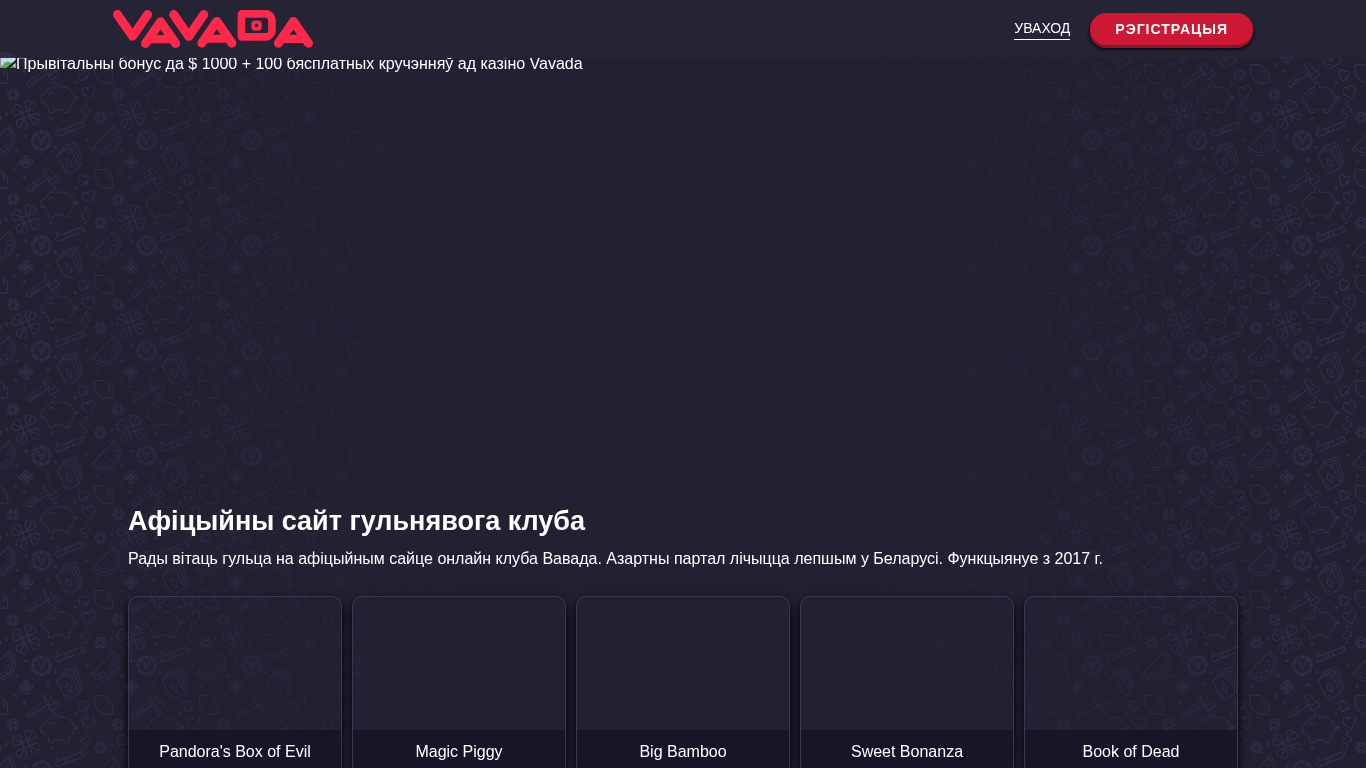The width and height of the screenshot is (1366, 768).
Task: Open the Sweet Bonanza game card
Action: pyautogui.click(x=907, y=683)
